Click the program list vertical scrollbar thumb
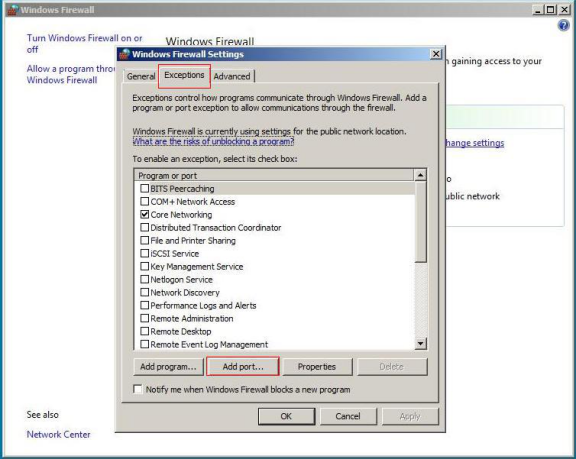The height and width of the screenshot is (459, 576). tap(420, 222)
